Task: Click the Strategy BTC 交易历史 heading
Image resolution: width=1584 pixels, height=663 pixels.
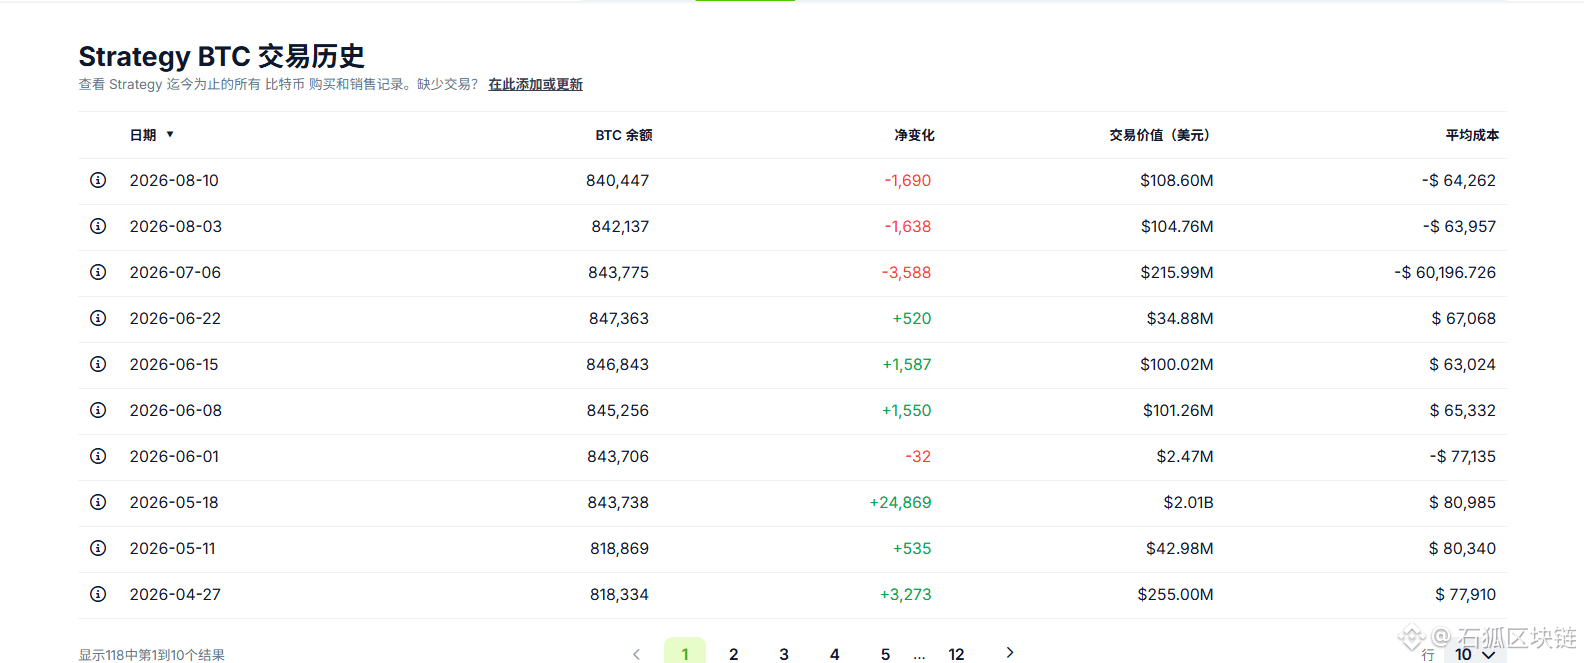Action: (222, 56)
